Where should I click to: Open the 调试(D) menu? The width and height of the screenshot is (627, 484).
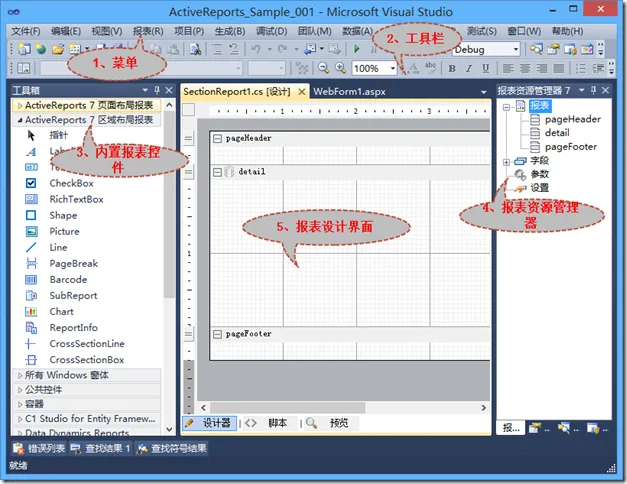pos(272,31)
